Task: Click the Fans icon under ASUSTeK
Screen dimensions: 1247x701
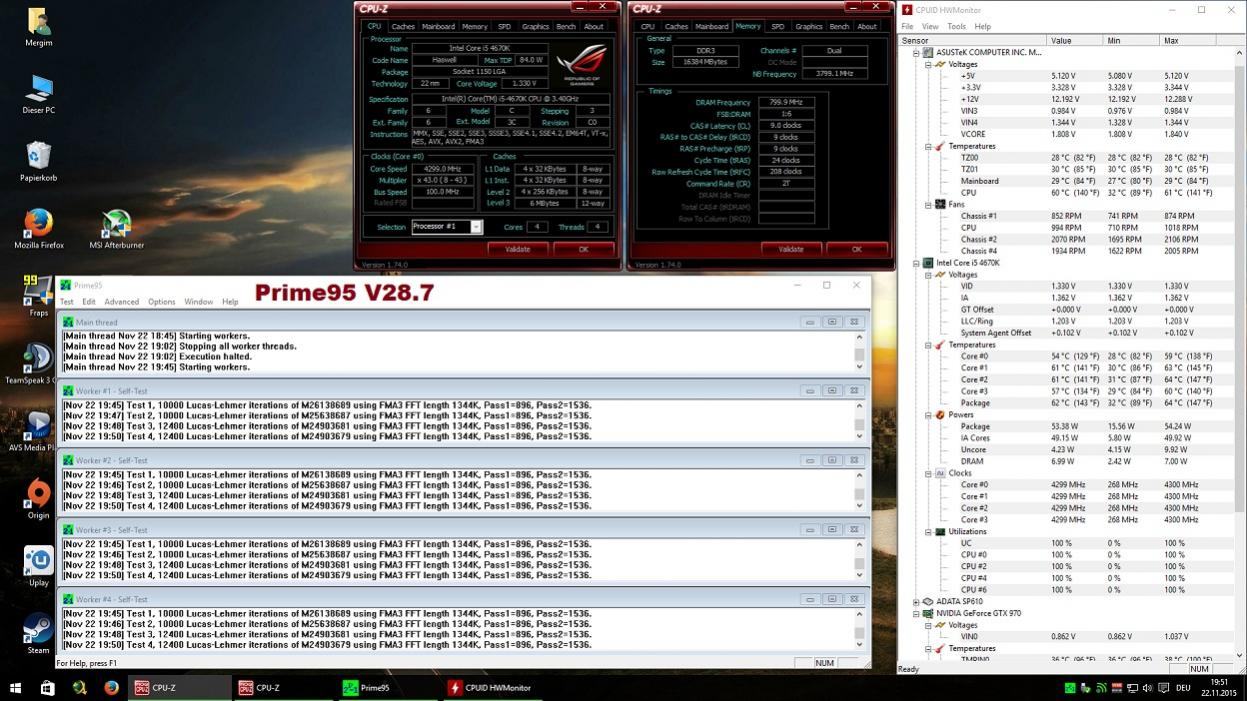Action: point(940,204)
